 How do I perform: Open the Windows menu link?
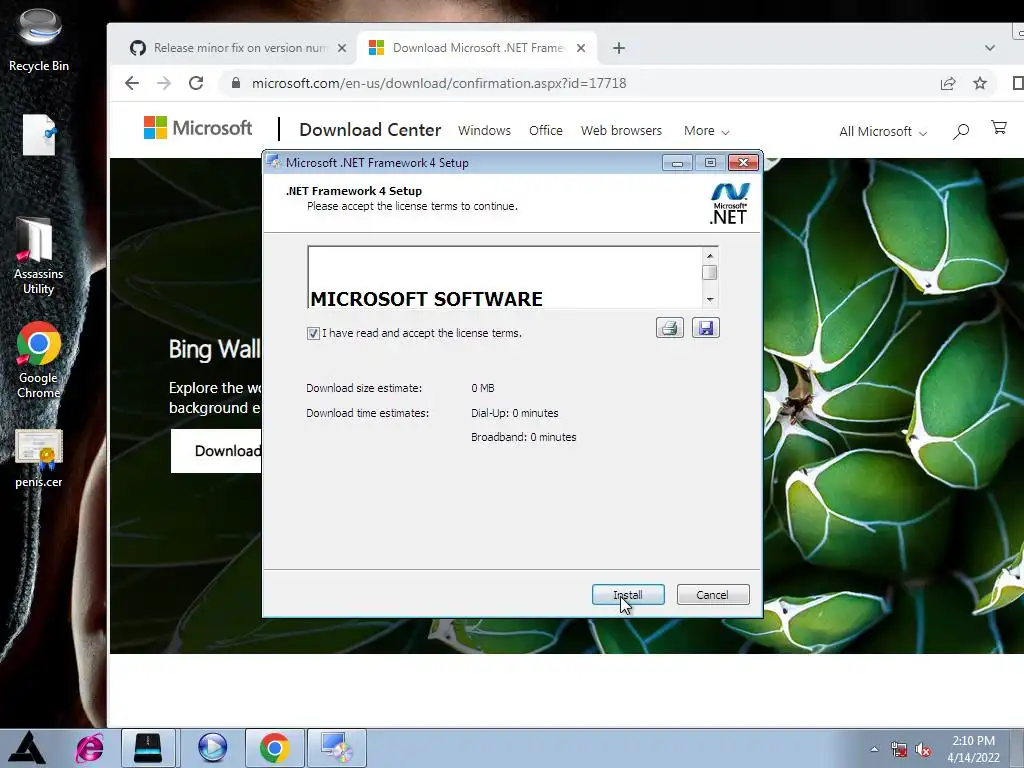[485, 131]
